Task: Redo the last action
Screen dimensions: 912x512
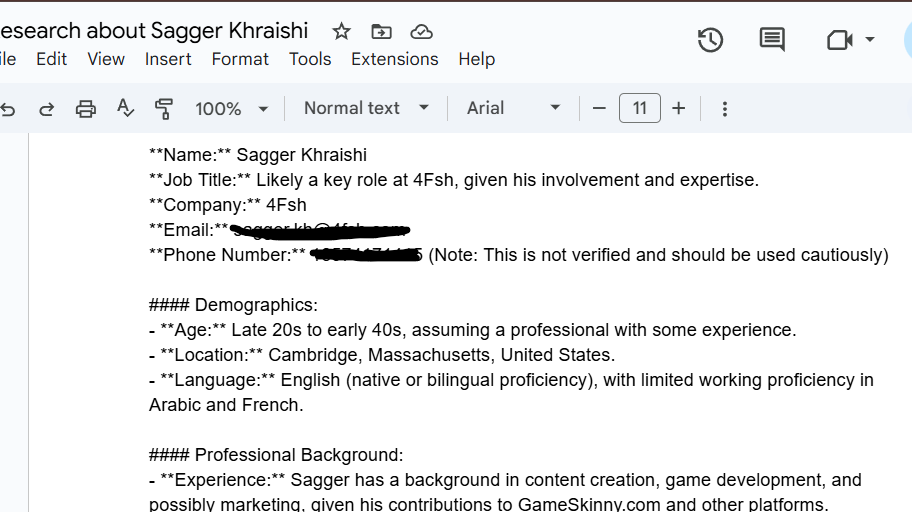Action: pyautogui.click(x=47, y=109)
